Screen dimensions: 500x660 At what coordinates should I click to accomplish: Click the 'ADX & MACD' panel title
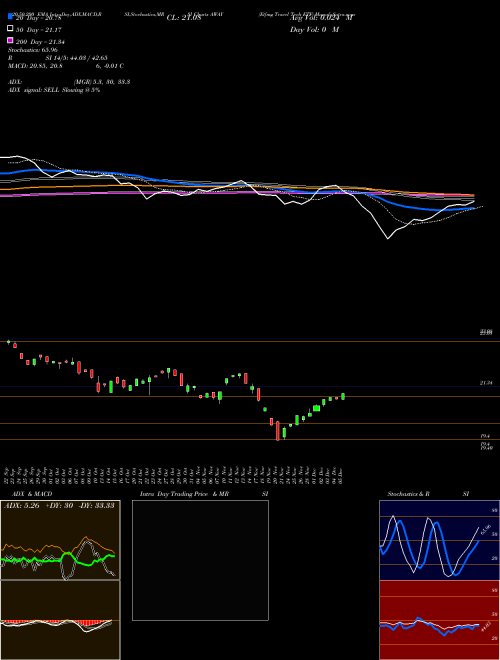32,494
